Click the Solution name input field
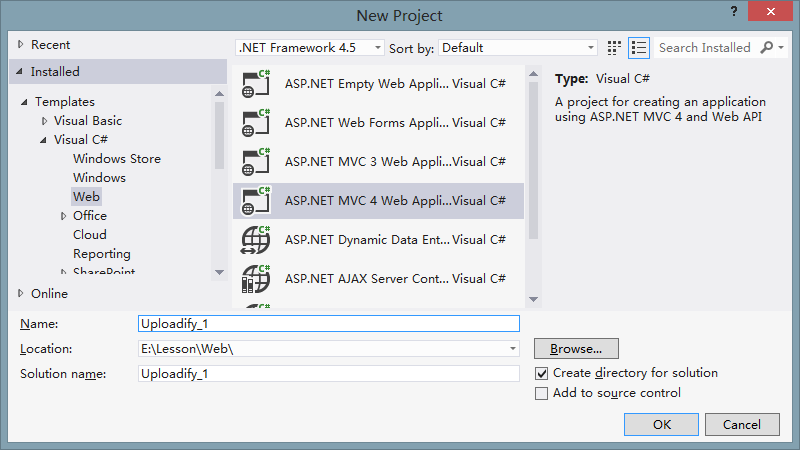This screenshot has height=450, width=800. click(x=329, y=374)
